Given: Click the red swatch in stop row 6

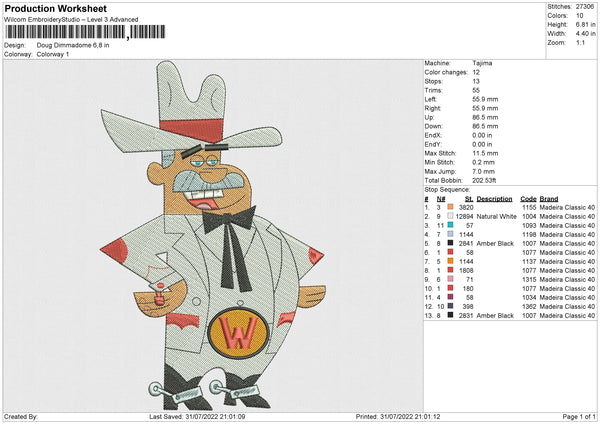Looking at the screenshot, I should pyautogui.click(x=450, y=252).
